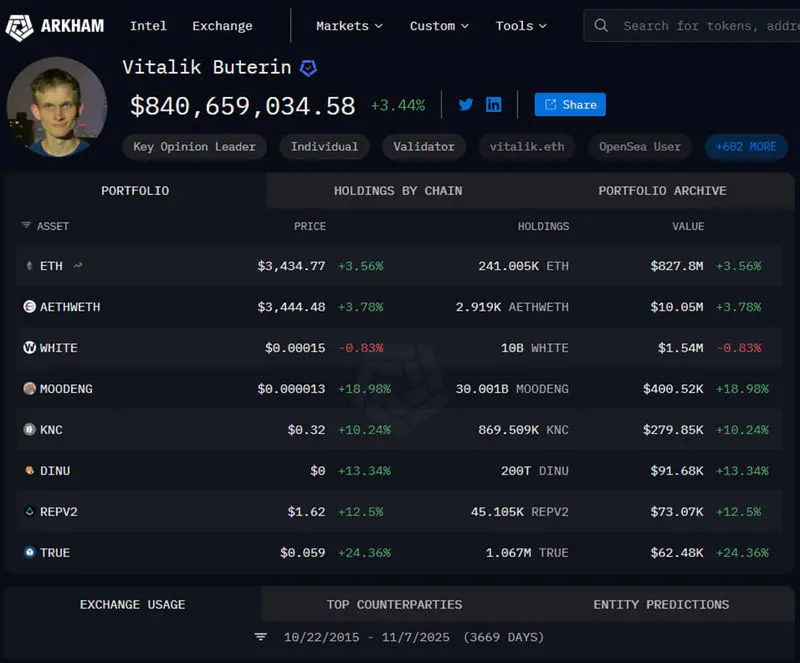This screenshot has width=800, height=663.
Task: Click the Arkham logo icon
Action: (x=19, y=26)
